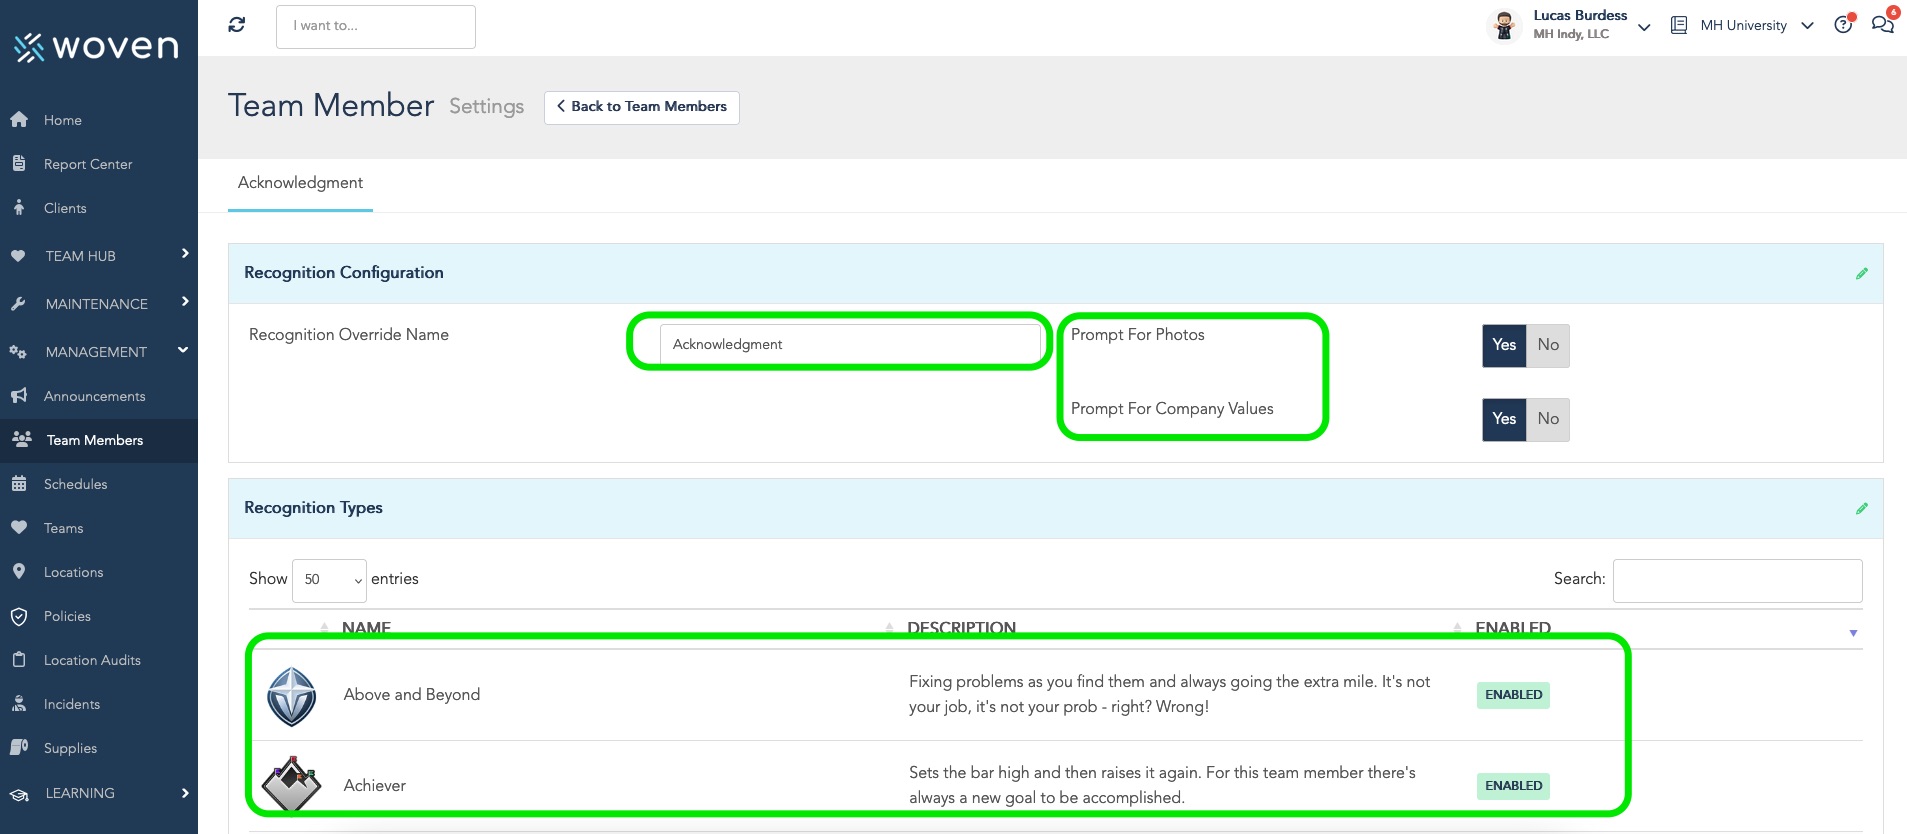Click the table Search input box
Screen dimensions: 1907x834
pos(1737,580)
